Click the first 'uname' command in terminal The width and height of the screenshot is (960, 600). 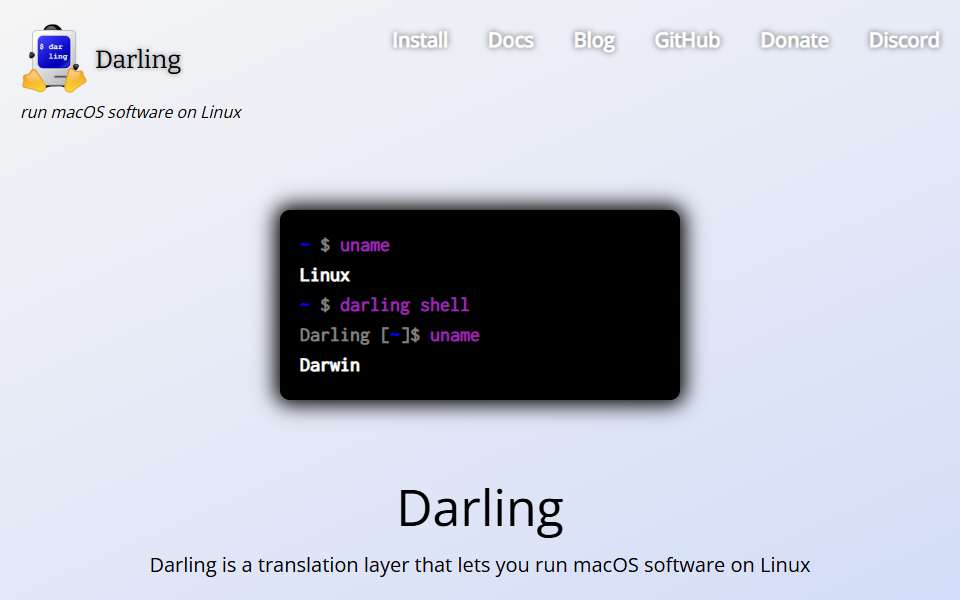point(365,246)
